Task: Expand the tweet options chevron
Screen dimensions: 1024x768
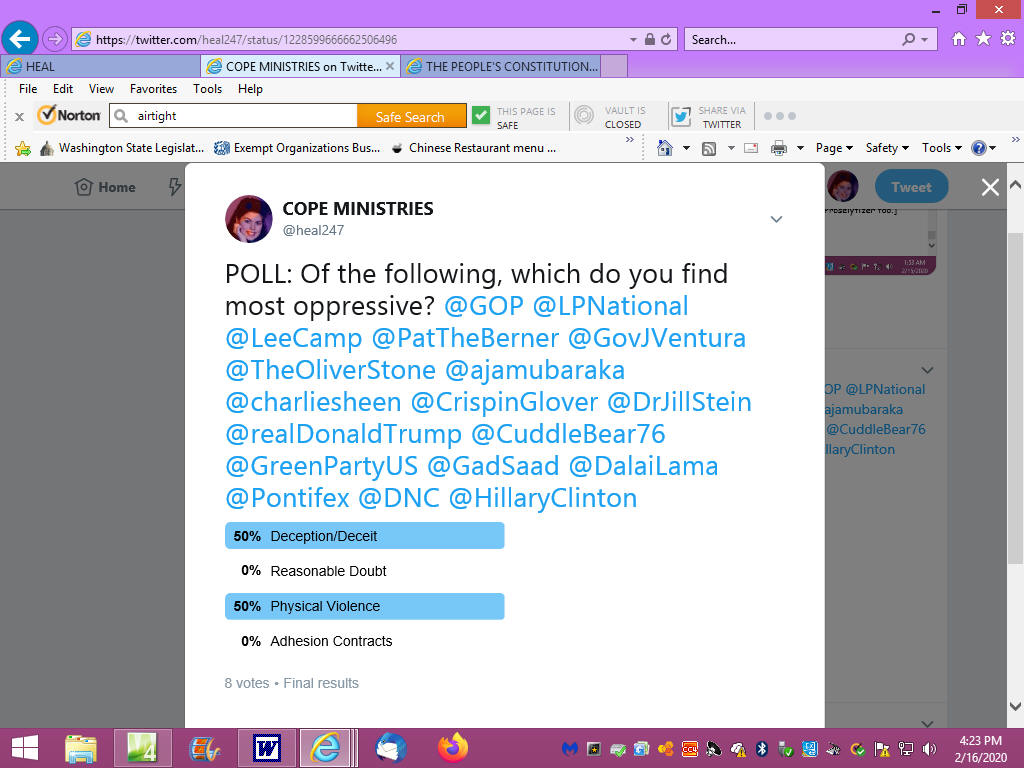Action: [776, 219]
